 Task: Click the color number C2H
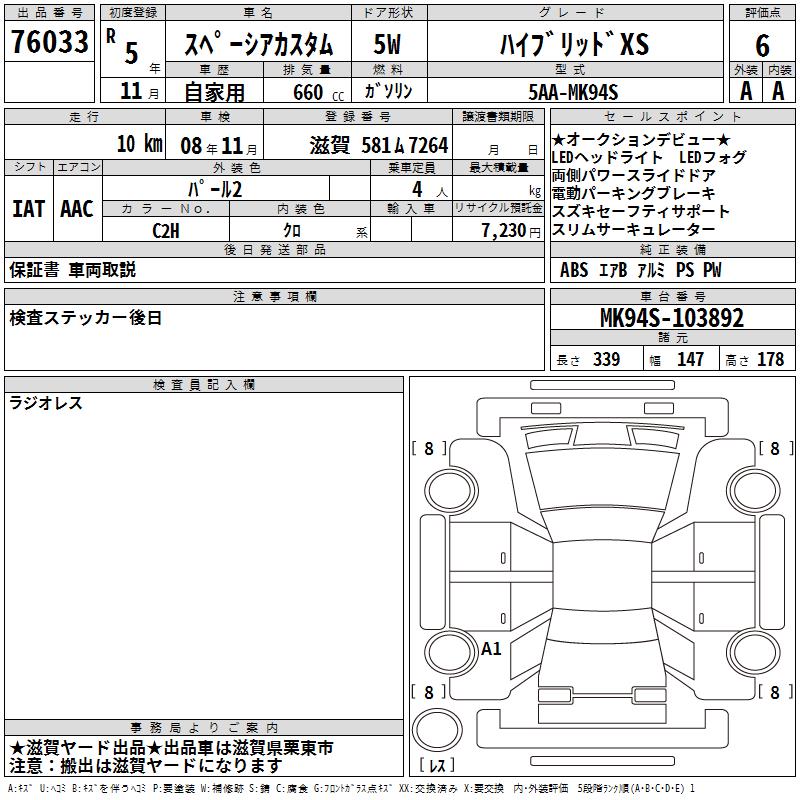pyautogui.click(x=166, y=231)
